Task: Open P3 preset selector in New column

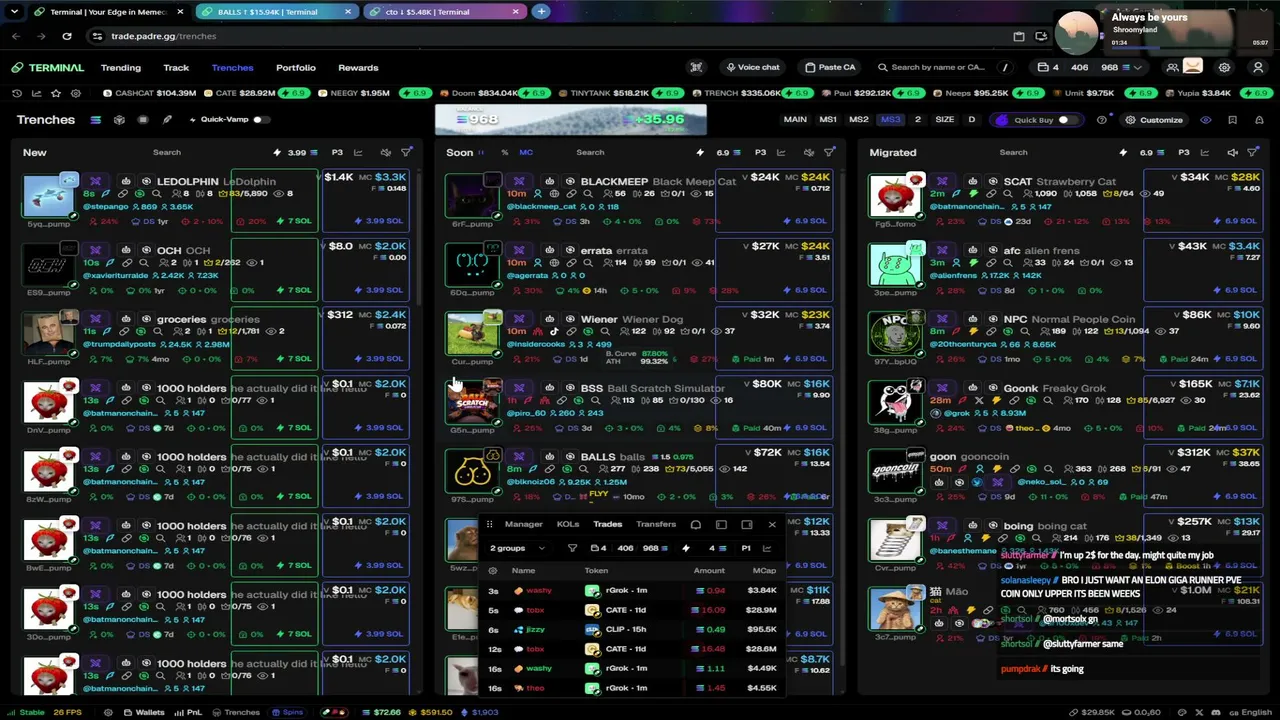Action: click(337, 153)
